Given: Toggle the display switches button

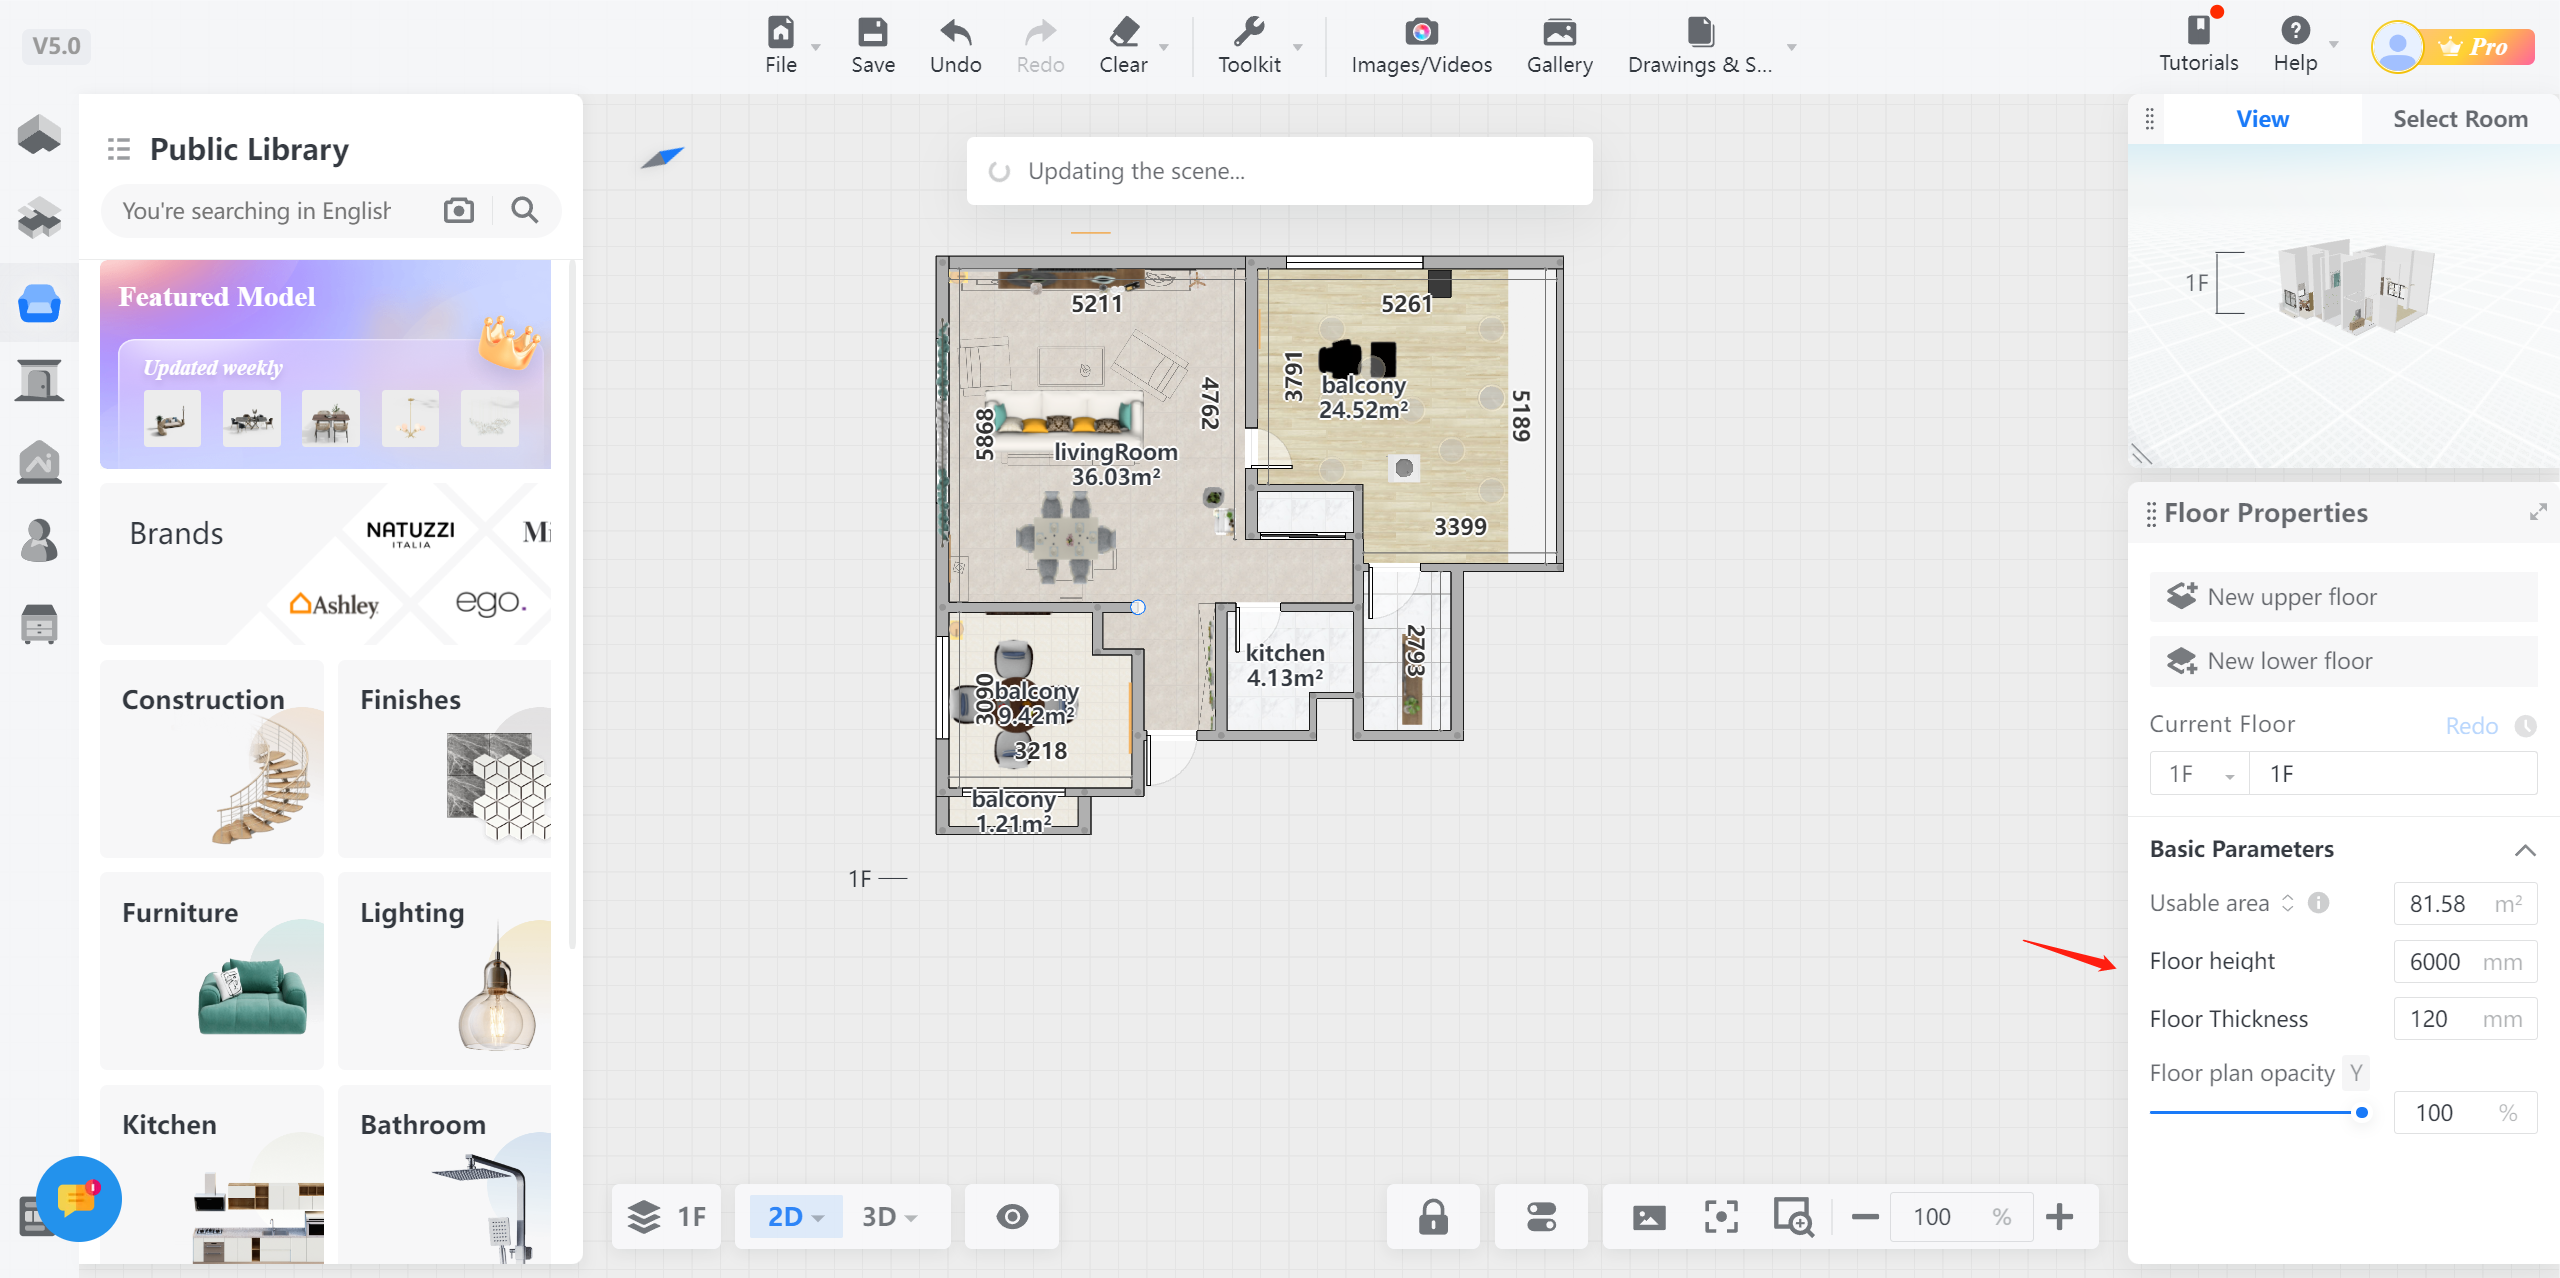Looking at the screenshot, I should 1540,1217.
